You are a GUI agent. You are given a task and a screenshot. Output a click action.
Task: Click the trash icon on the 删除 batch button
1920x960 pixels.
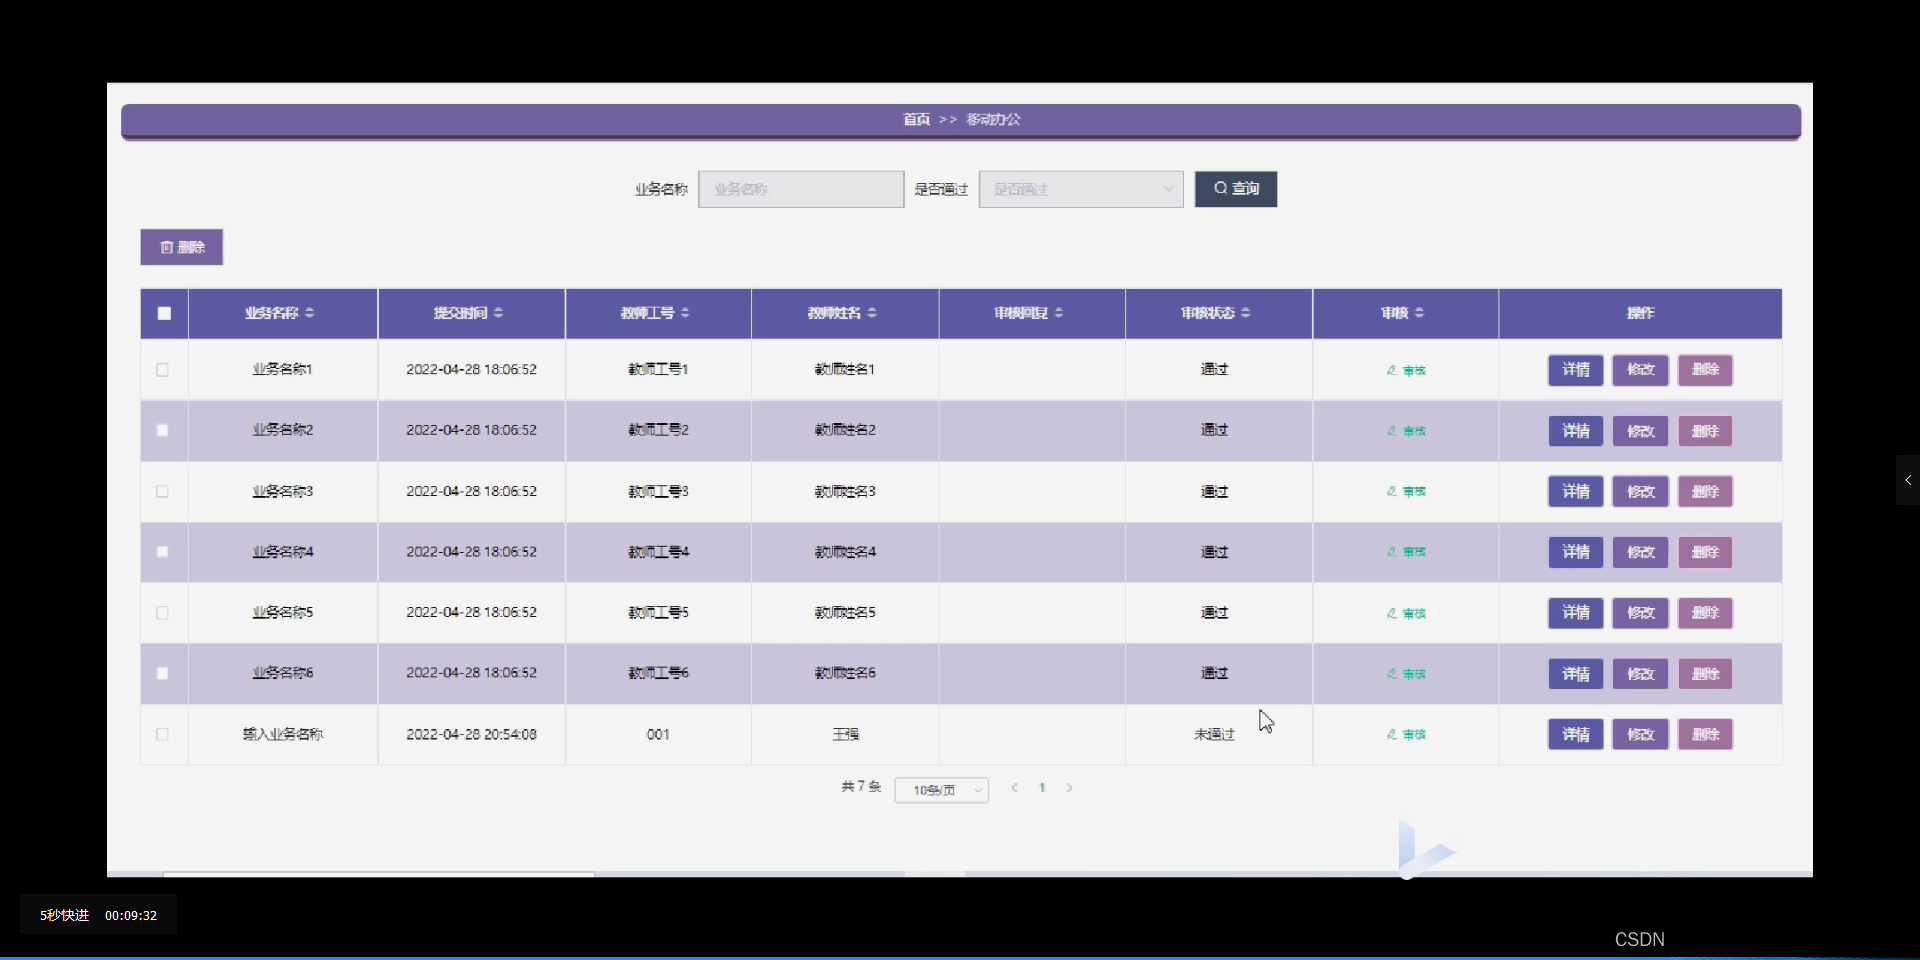[167, 247]
